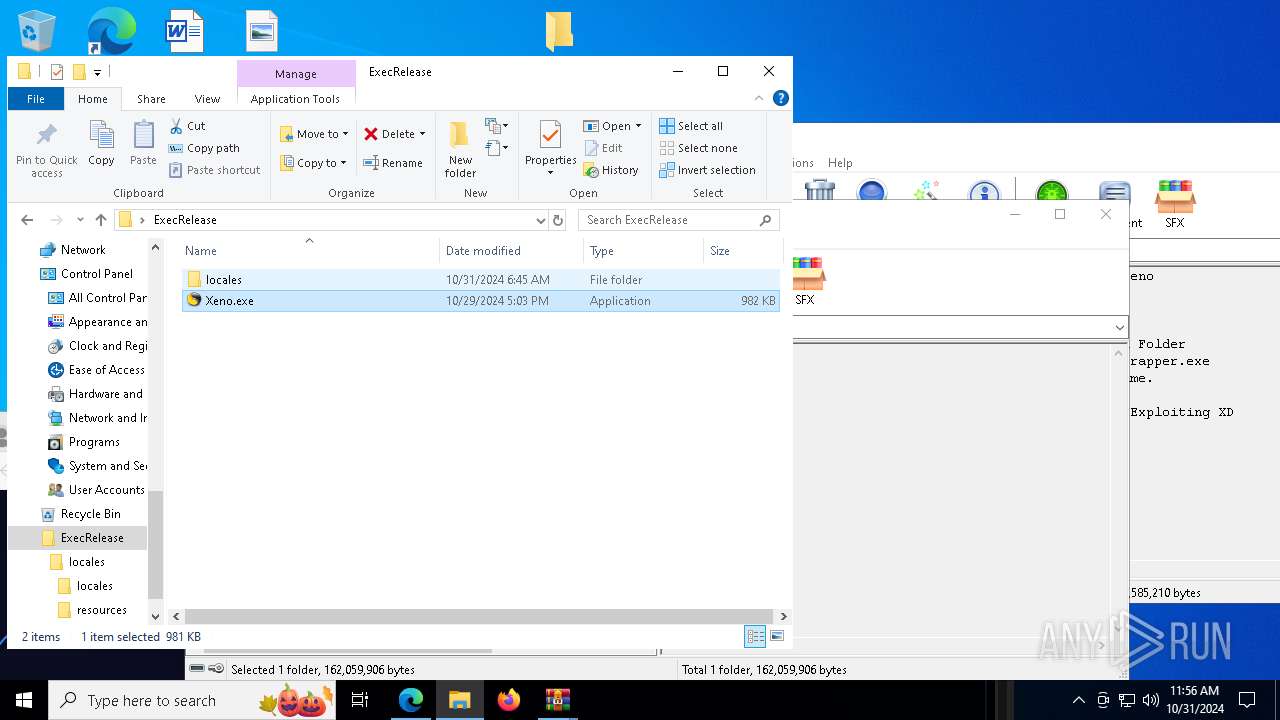Refresh the ExecRelease folder
This screenshot has height=720, width=1280.
[558, 220]
